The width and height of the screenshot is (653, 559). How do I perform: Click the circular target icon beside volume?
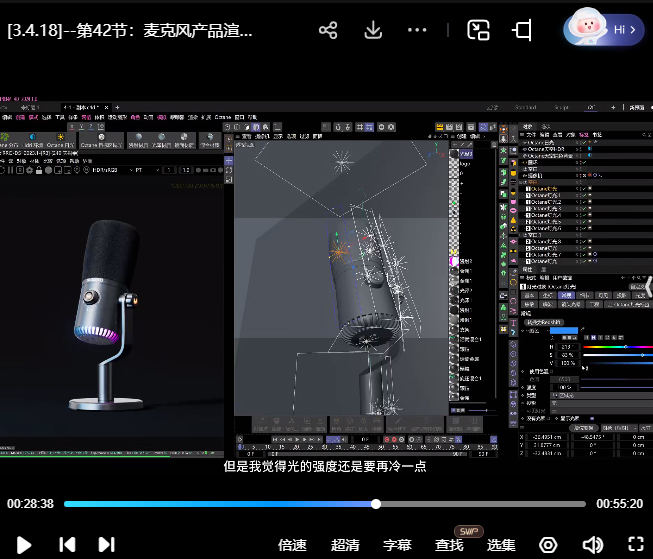[548, 545]
